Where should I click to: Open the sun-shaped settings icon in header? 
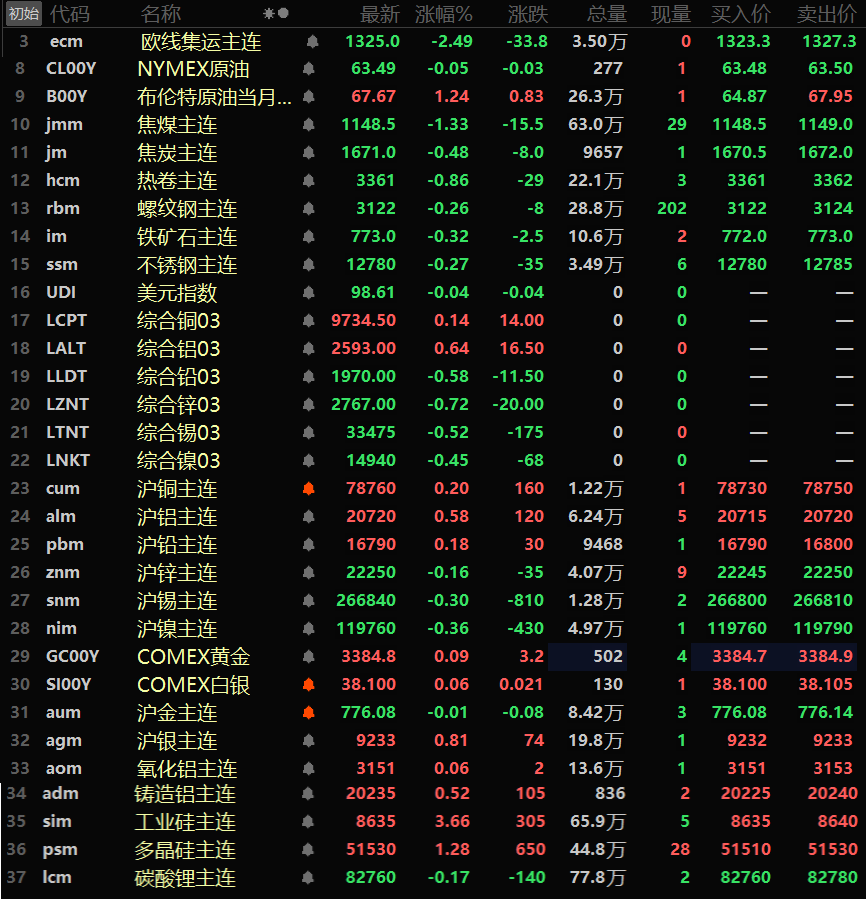[x=268, y=14]
